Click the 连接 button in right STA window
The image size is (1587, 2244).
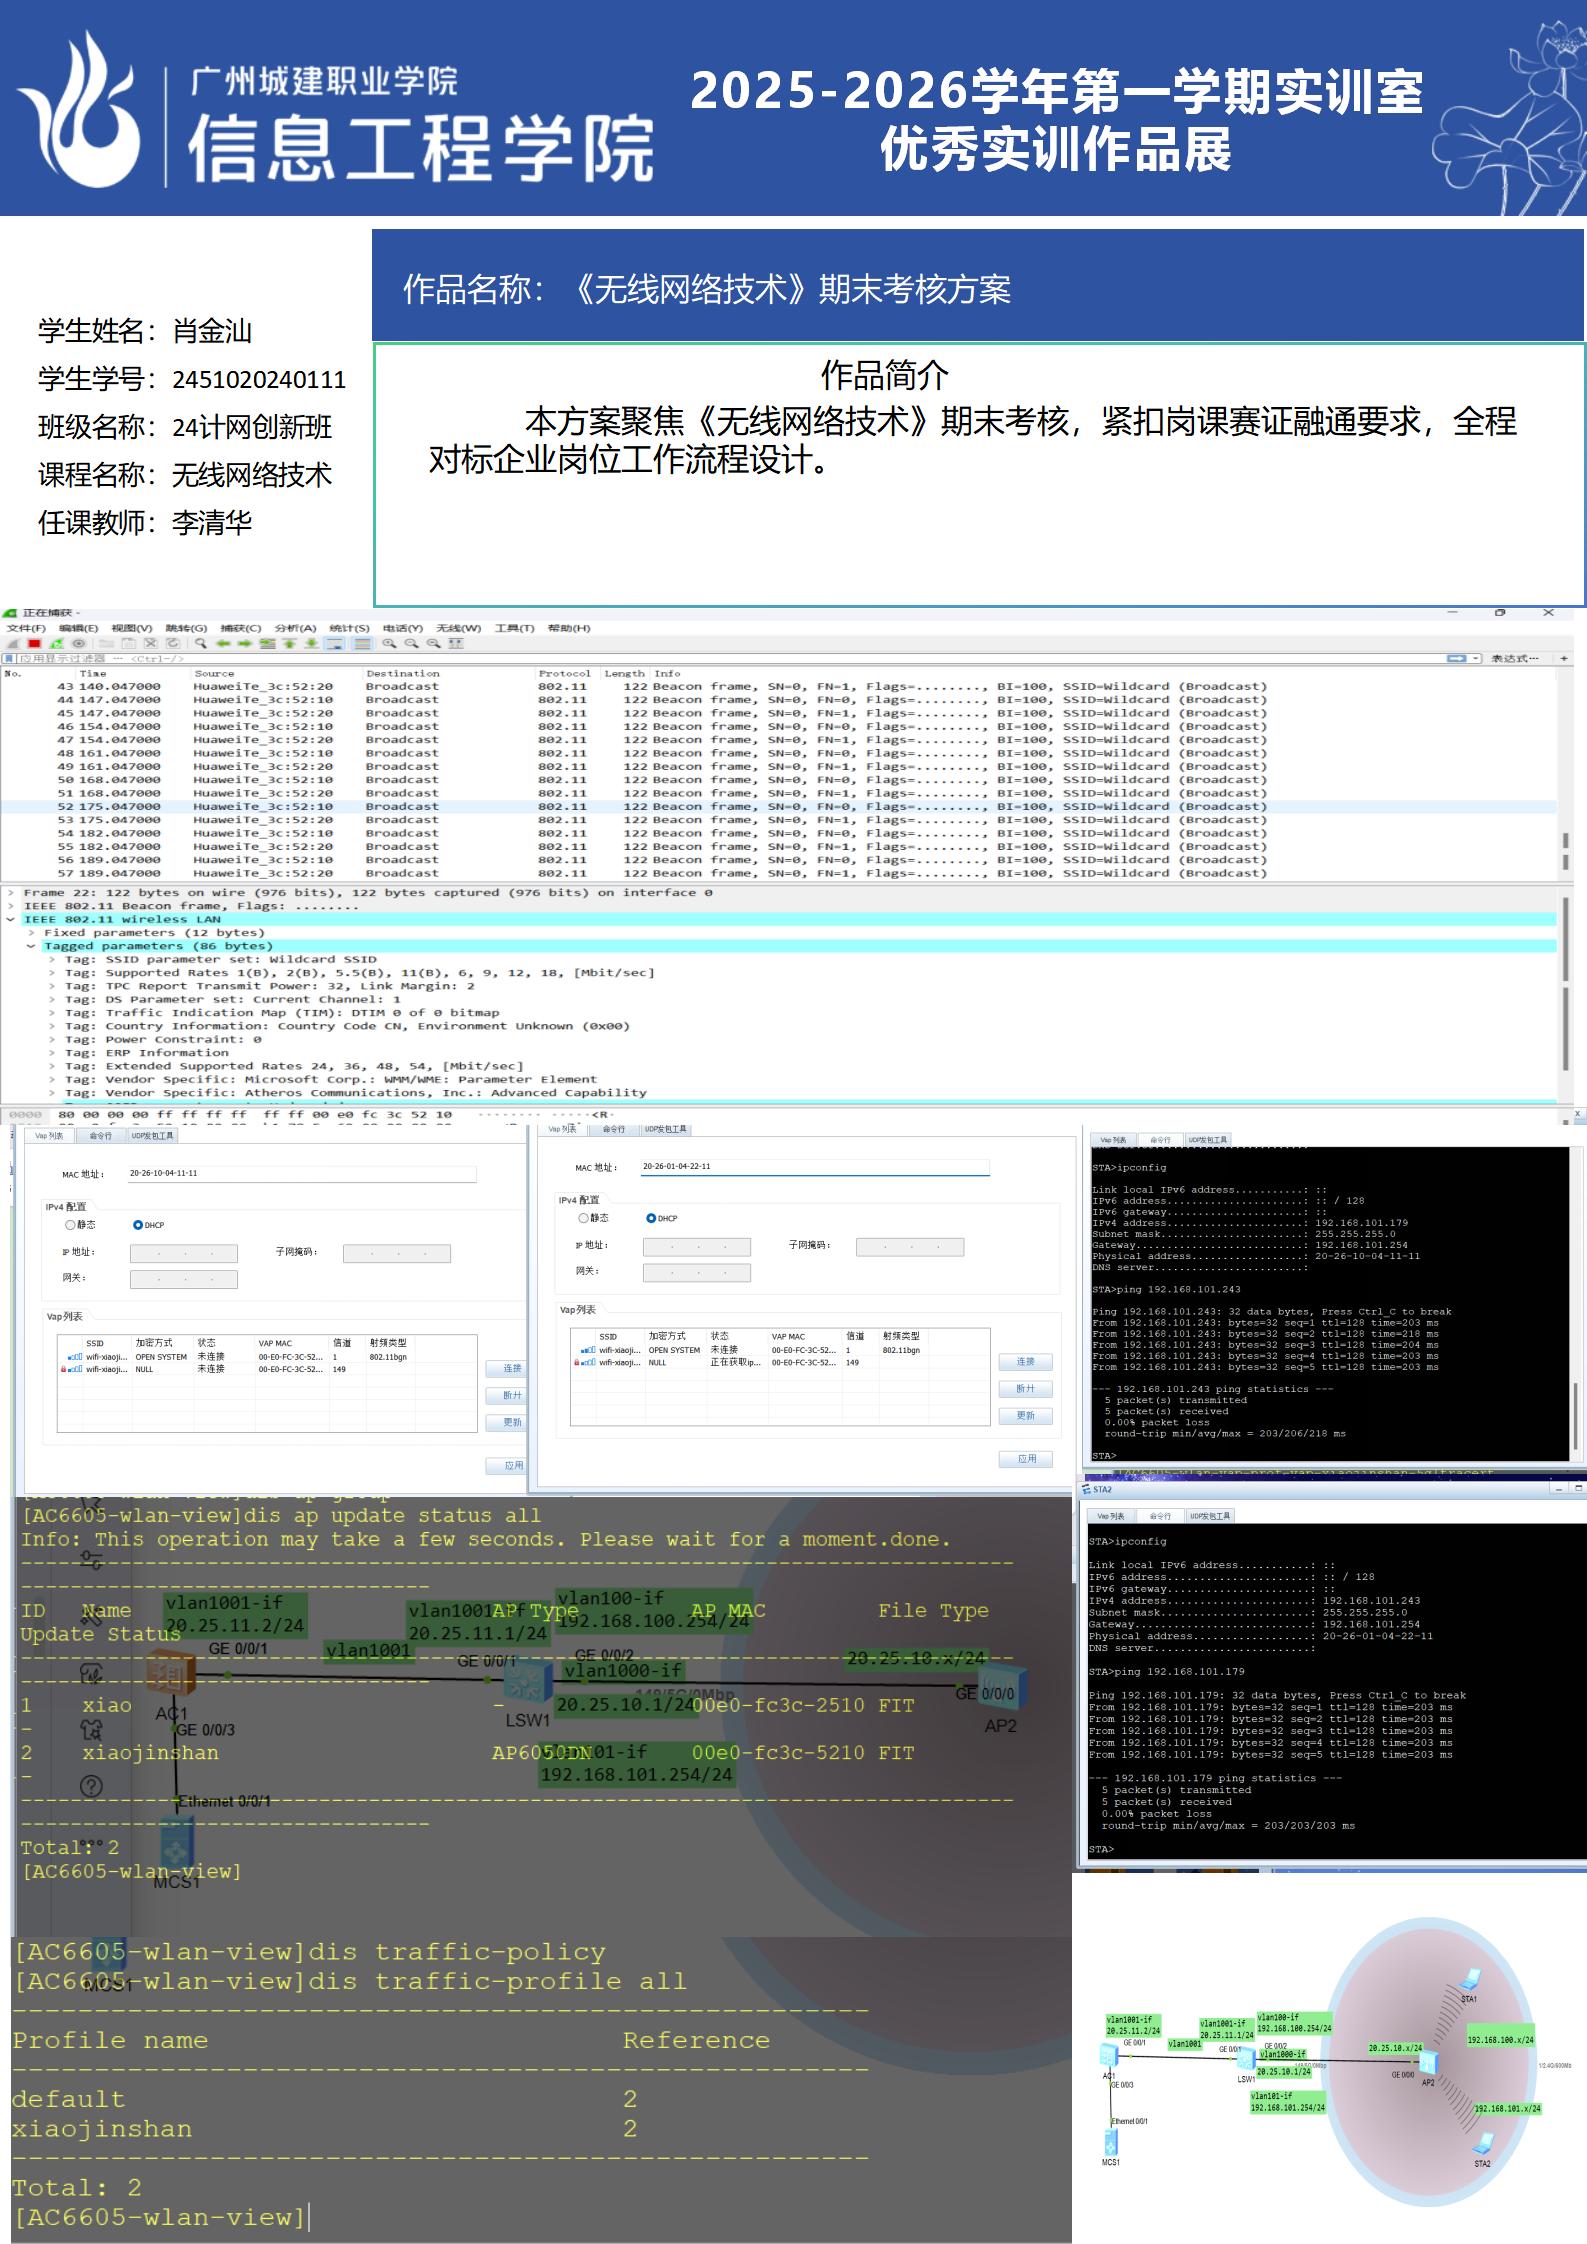point(1025,1362)
